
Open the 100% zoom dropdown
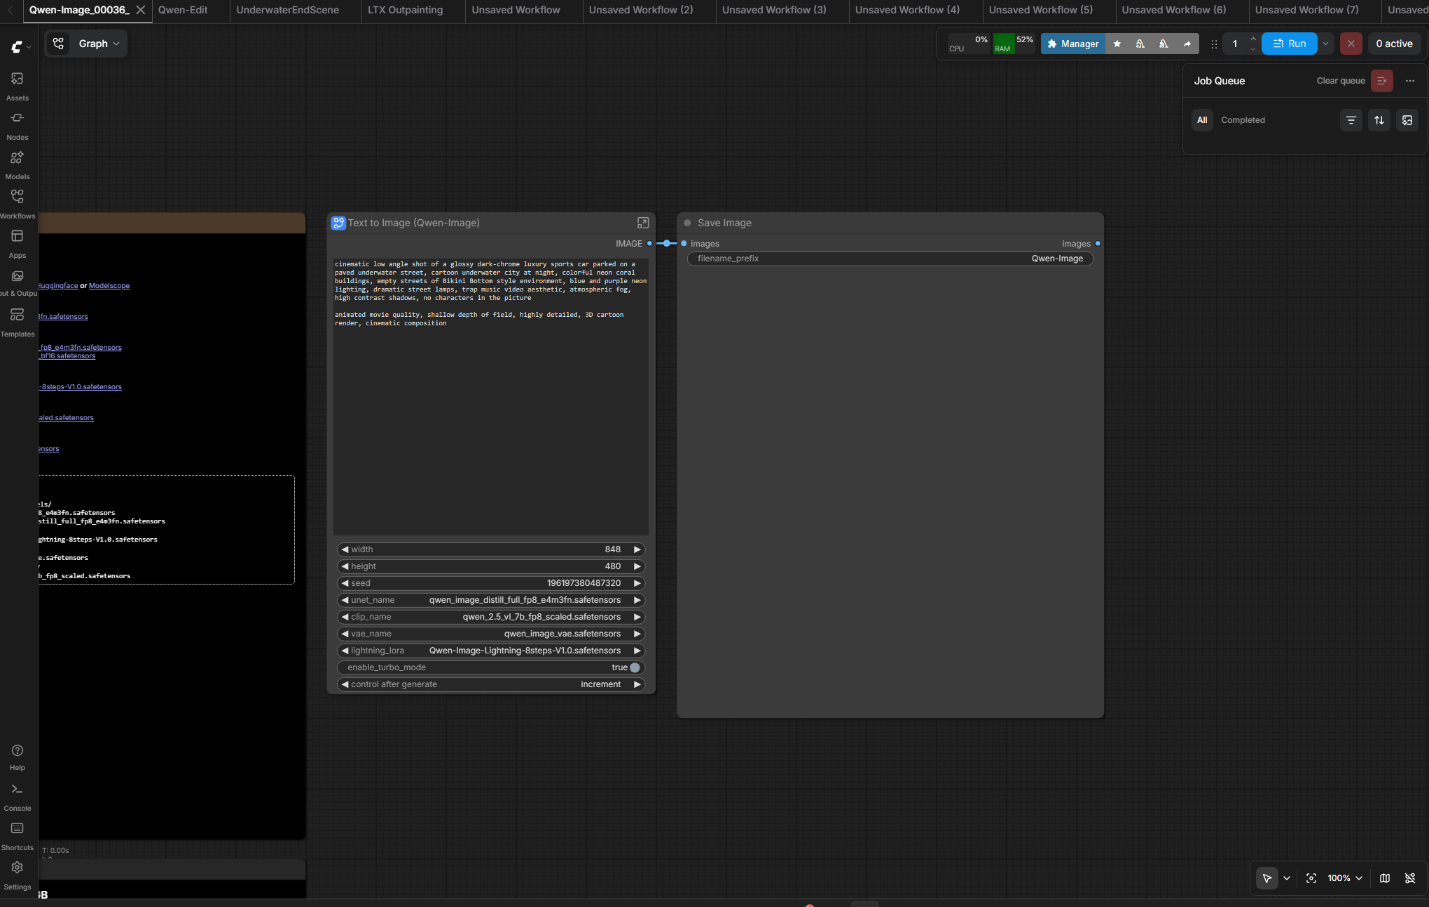pyautogui.click(x=1345, y=878)
